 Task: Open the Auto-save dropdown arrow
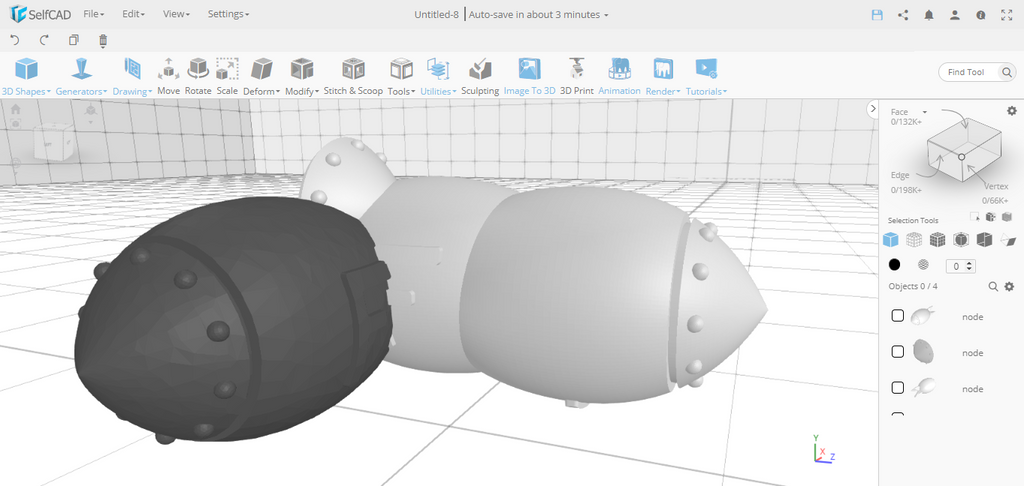point(606,15)
